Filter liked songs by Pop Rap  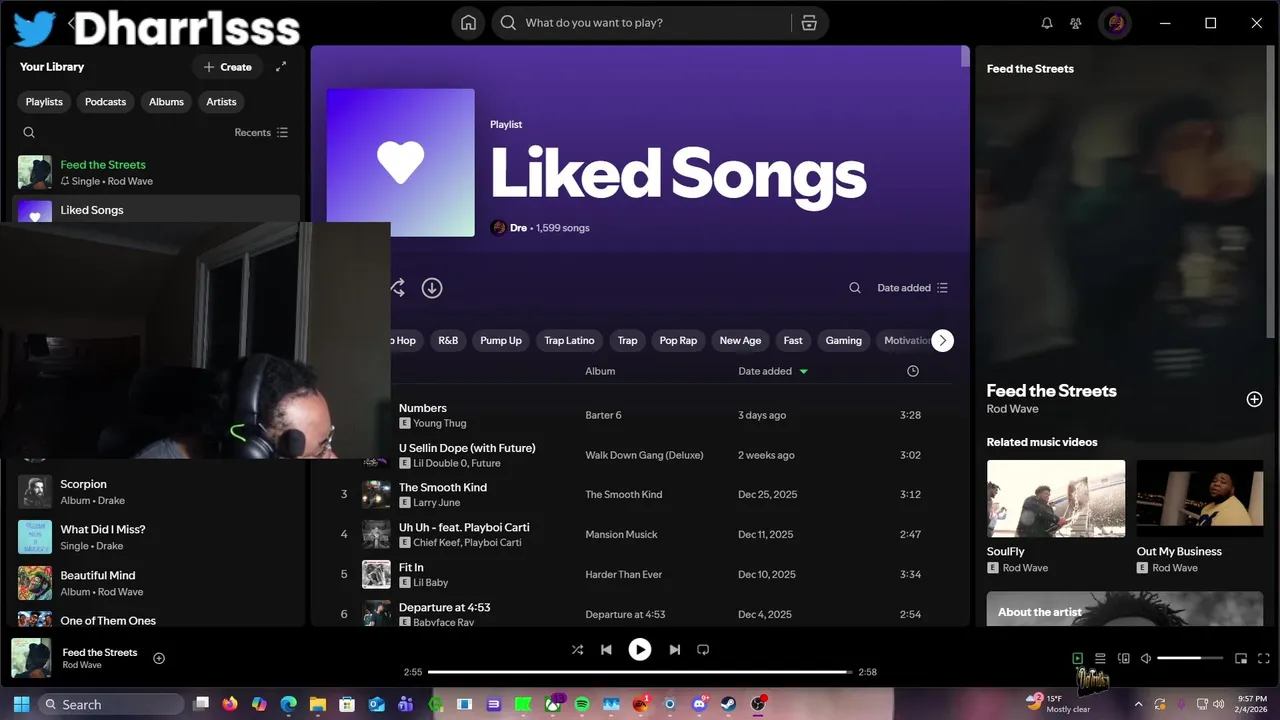678,341
